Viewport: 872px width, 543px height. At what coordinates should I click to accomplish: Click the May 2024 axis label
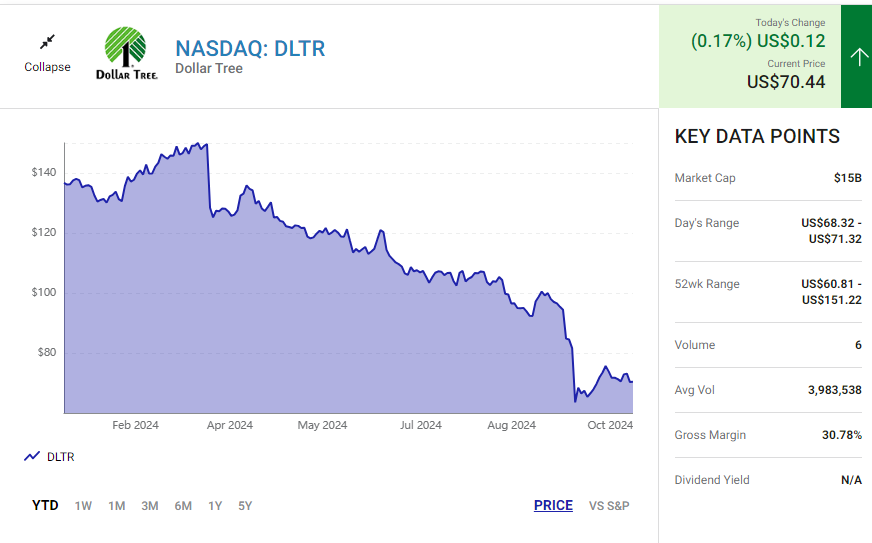pos(322,425)
